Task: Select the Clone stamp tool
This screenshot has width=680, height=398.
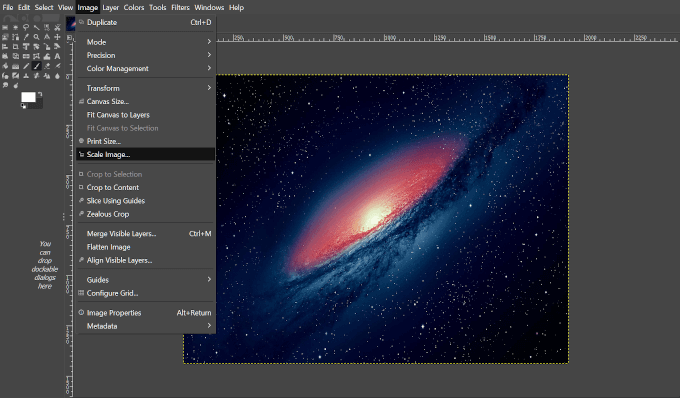Action: tap(26, 75)
